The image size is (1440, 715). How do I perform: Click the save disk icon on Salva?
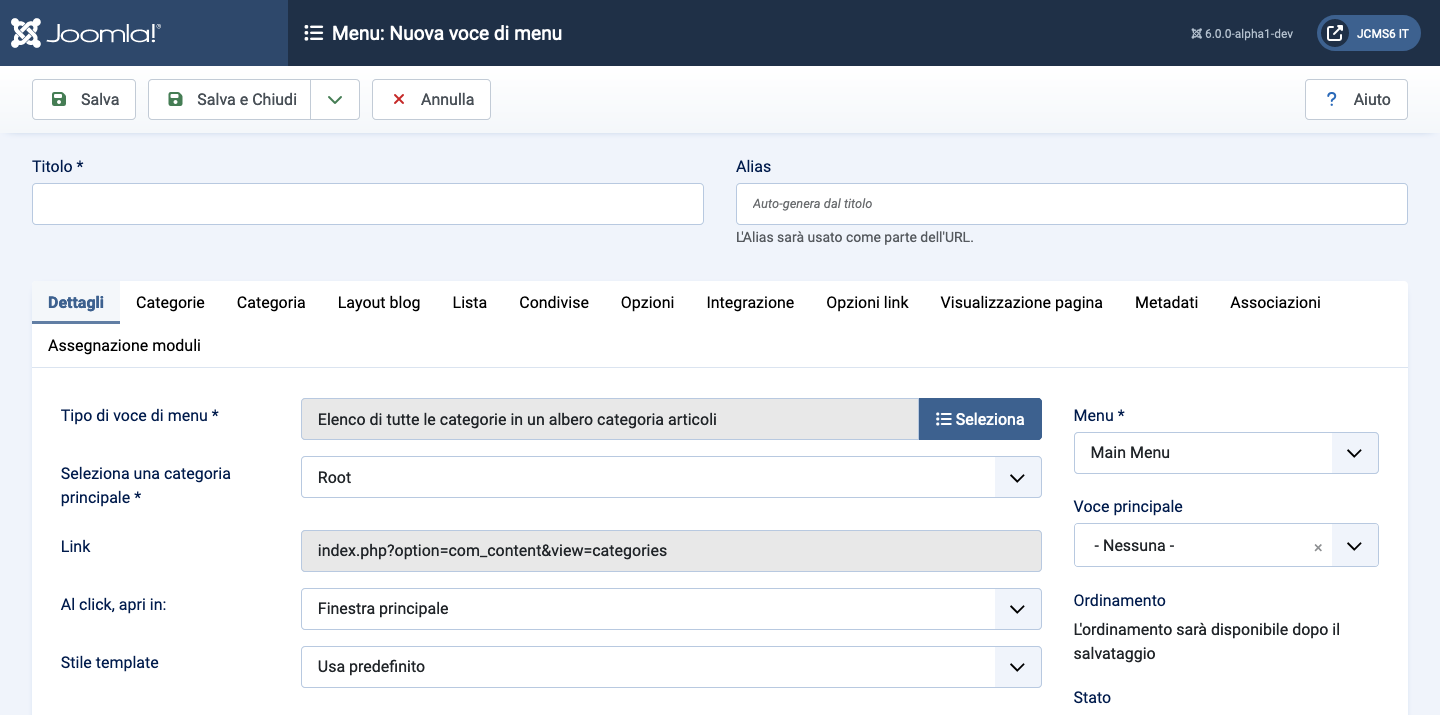pos(57,99)
